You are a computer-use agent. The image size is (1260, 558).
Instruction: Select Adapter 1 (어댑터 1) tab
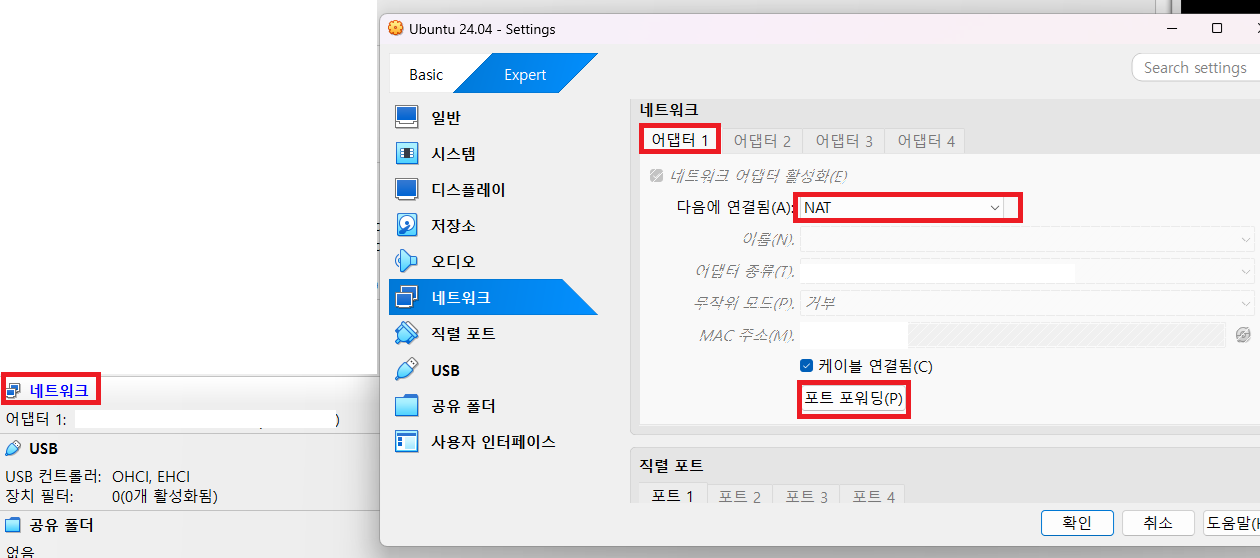coord(680,140)
